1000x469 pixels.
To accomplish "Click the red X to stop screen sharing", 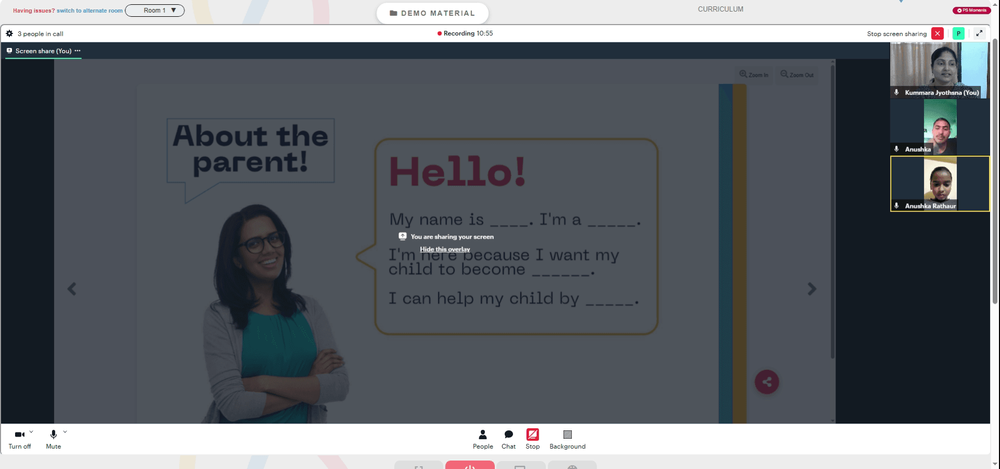I will pyautogui.click(x=938, y=34).
